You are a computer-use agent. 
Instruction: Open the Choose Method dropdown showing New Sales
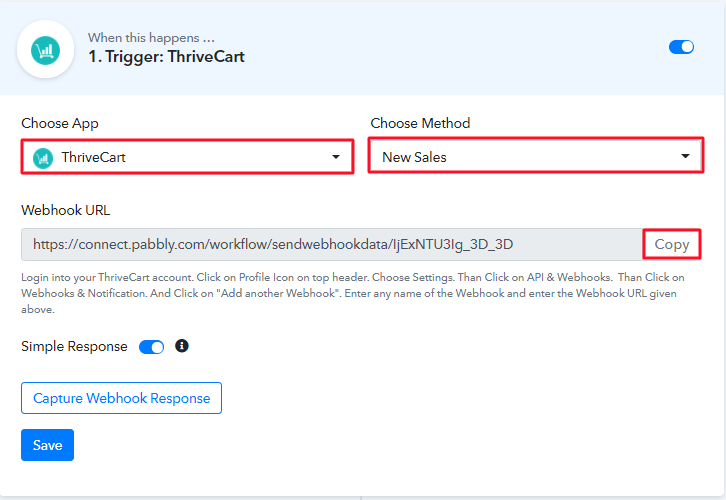point(536,156)
